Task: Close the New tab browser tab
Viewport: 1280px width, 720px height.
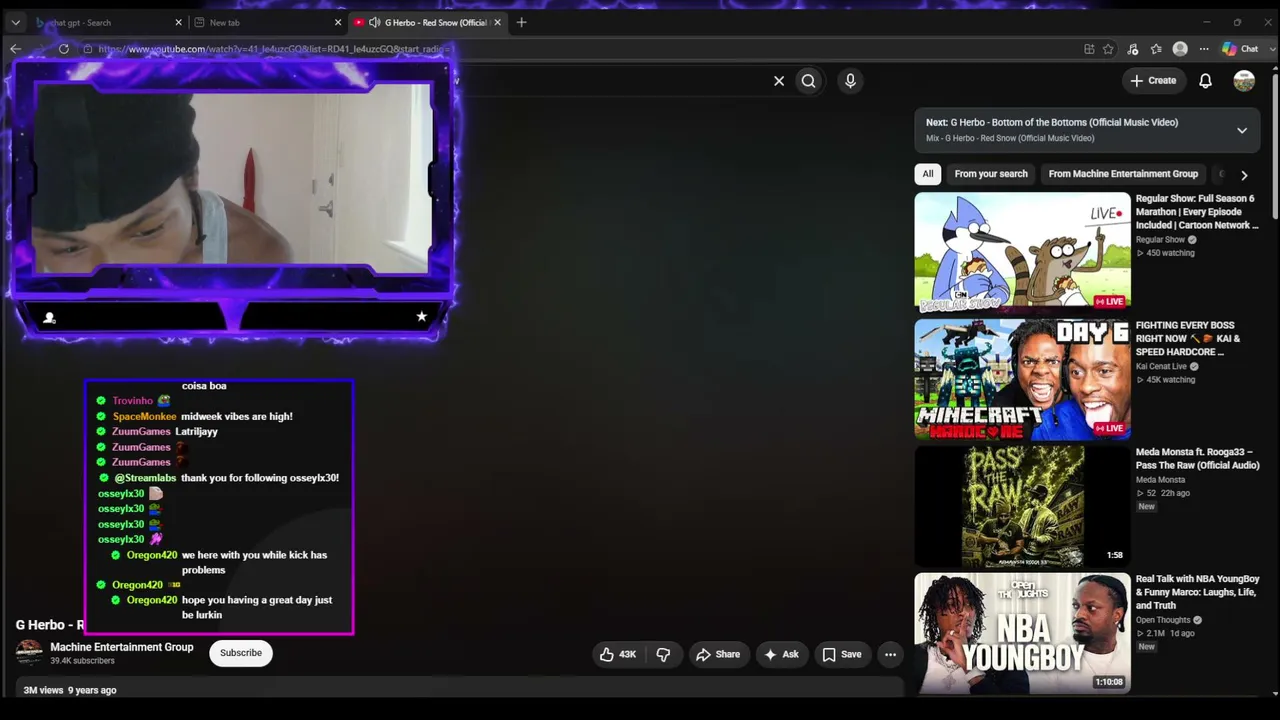Action: coord(338,22)
